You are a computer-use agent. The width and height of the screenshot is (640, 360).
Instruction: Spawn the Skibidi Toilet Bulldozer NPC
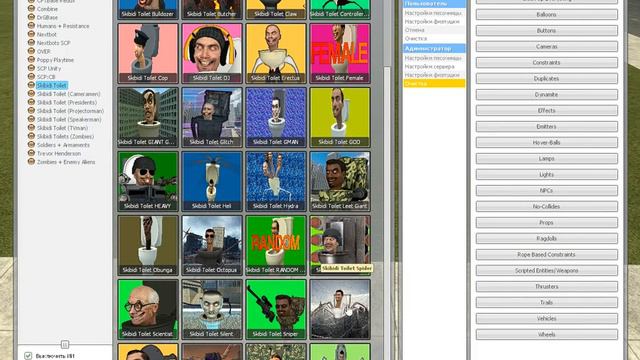148,9
